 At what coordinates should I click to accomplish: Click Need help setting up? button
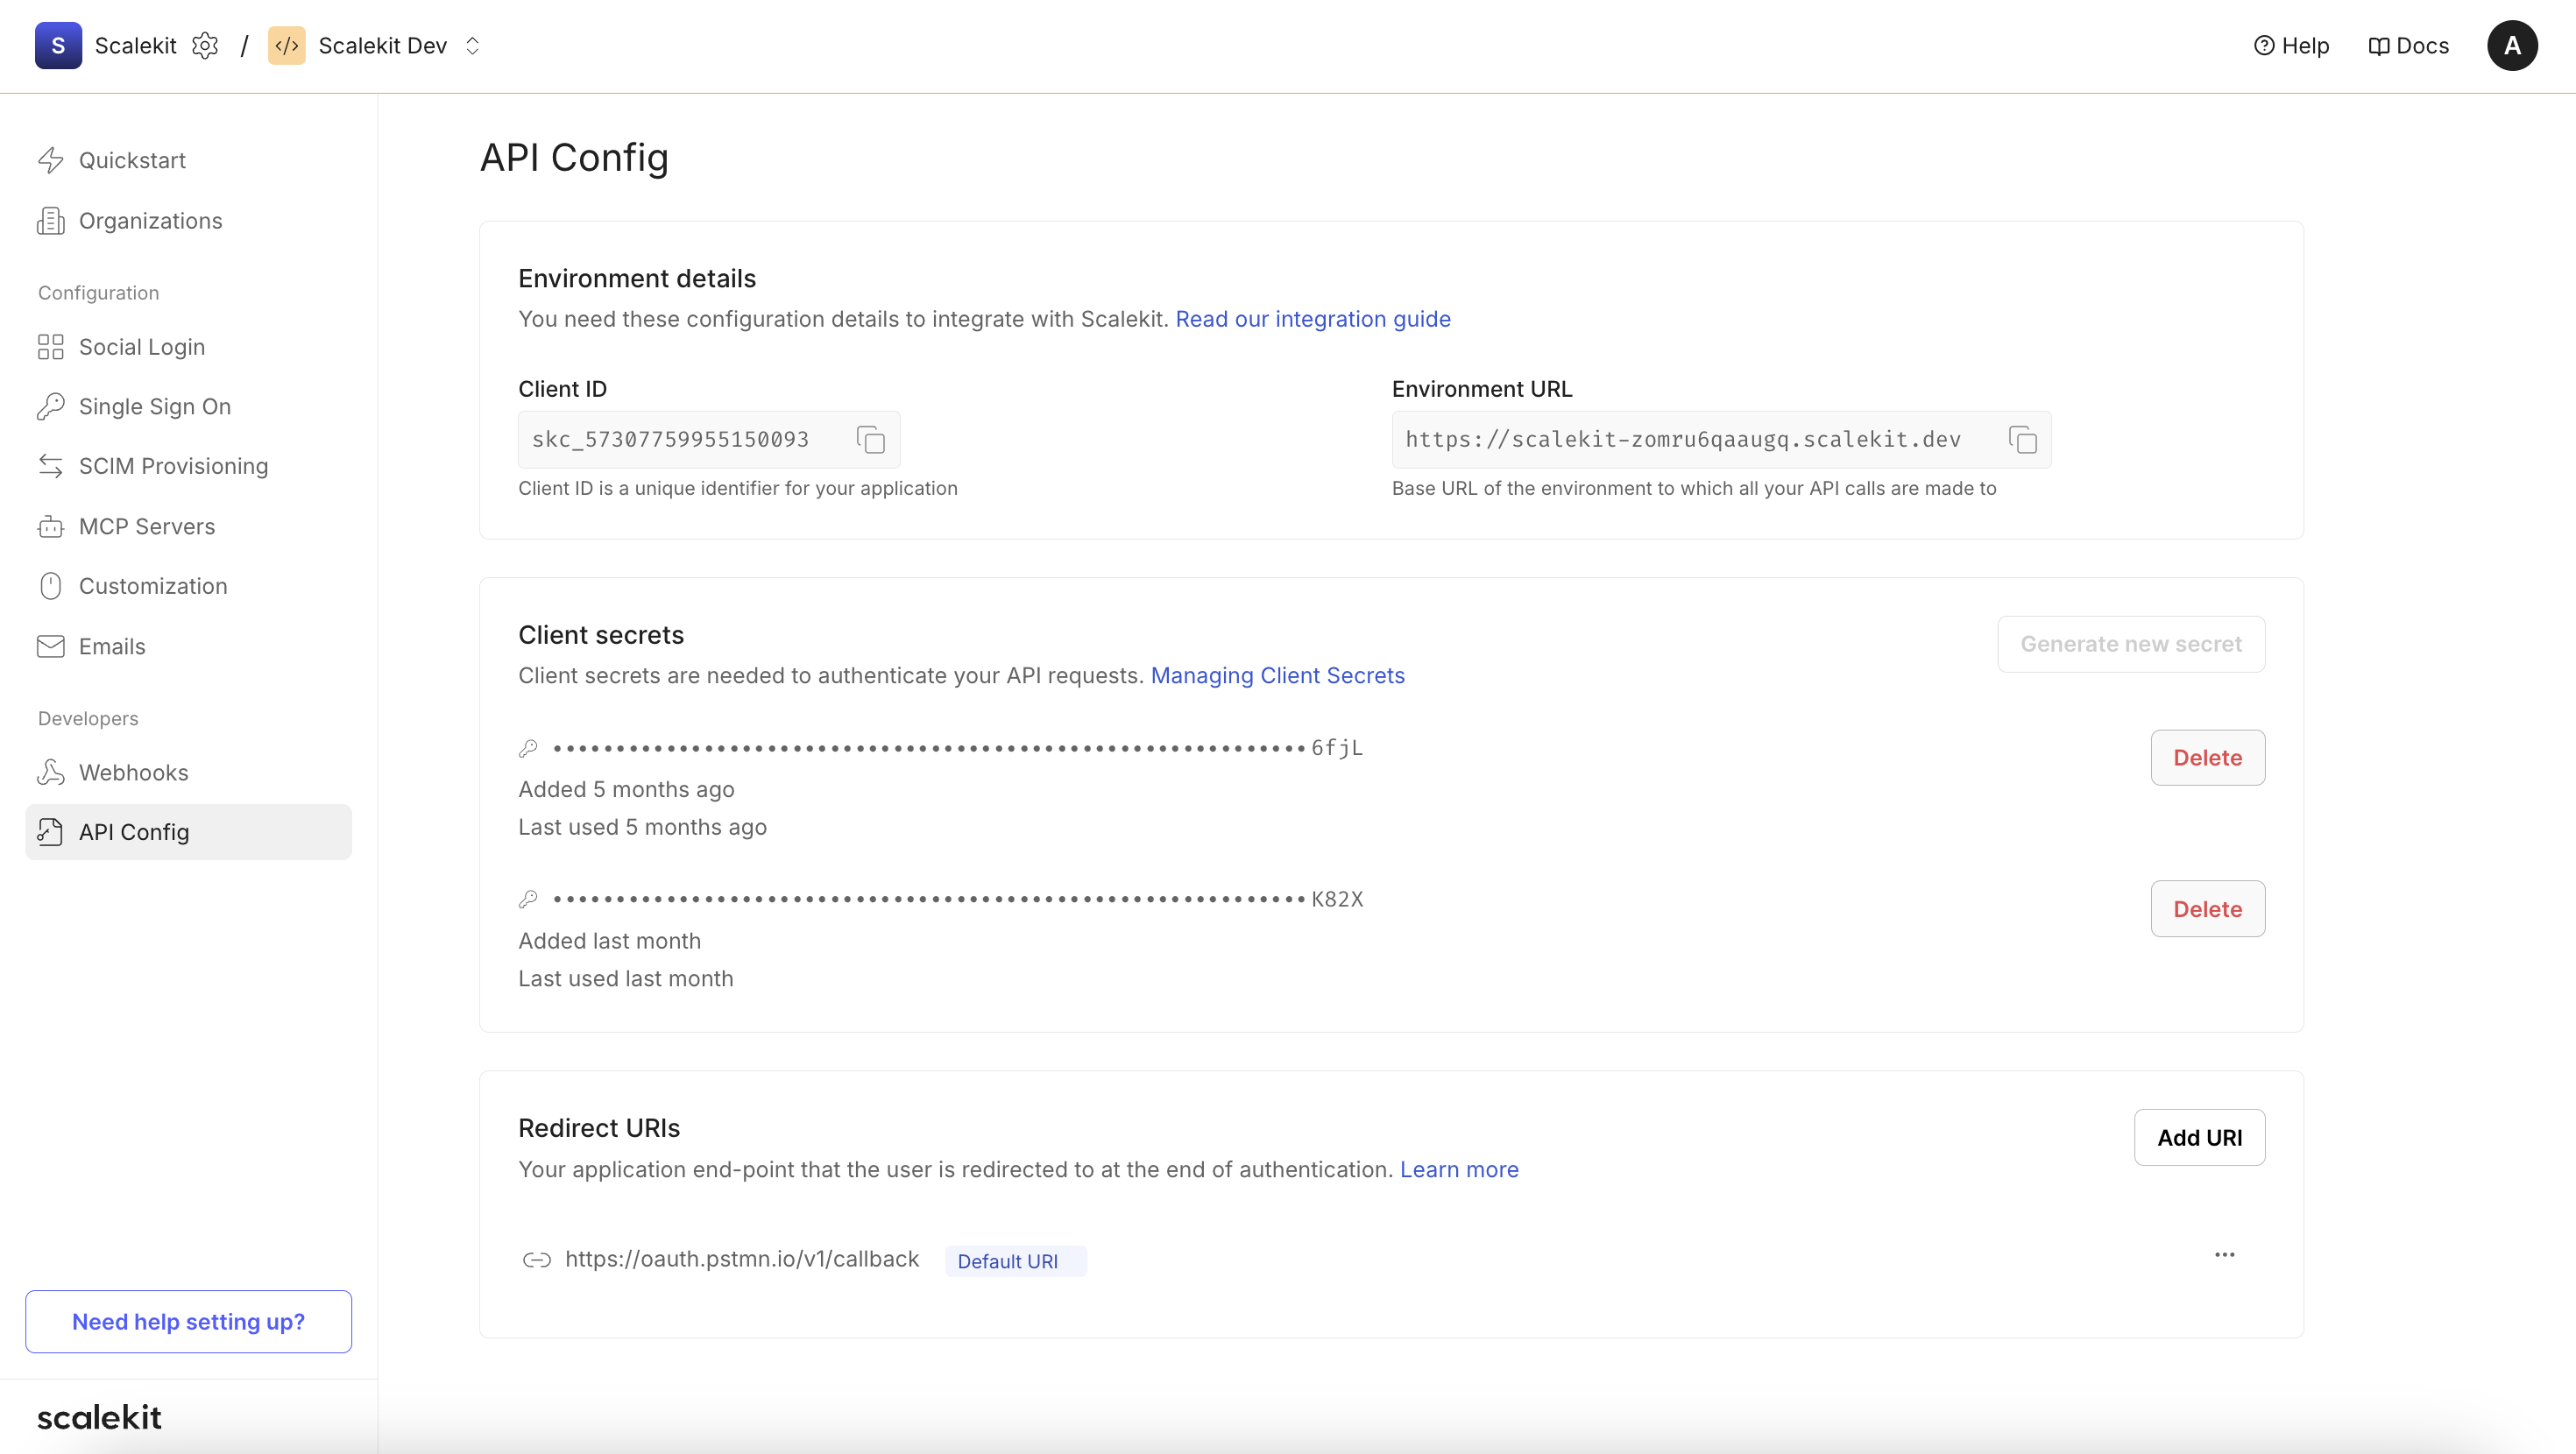188,1322
